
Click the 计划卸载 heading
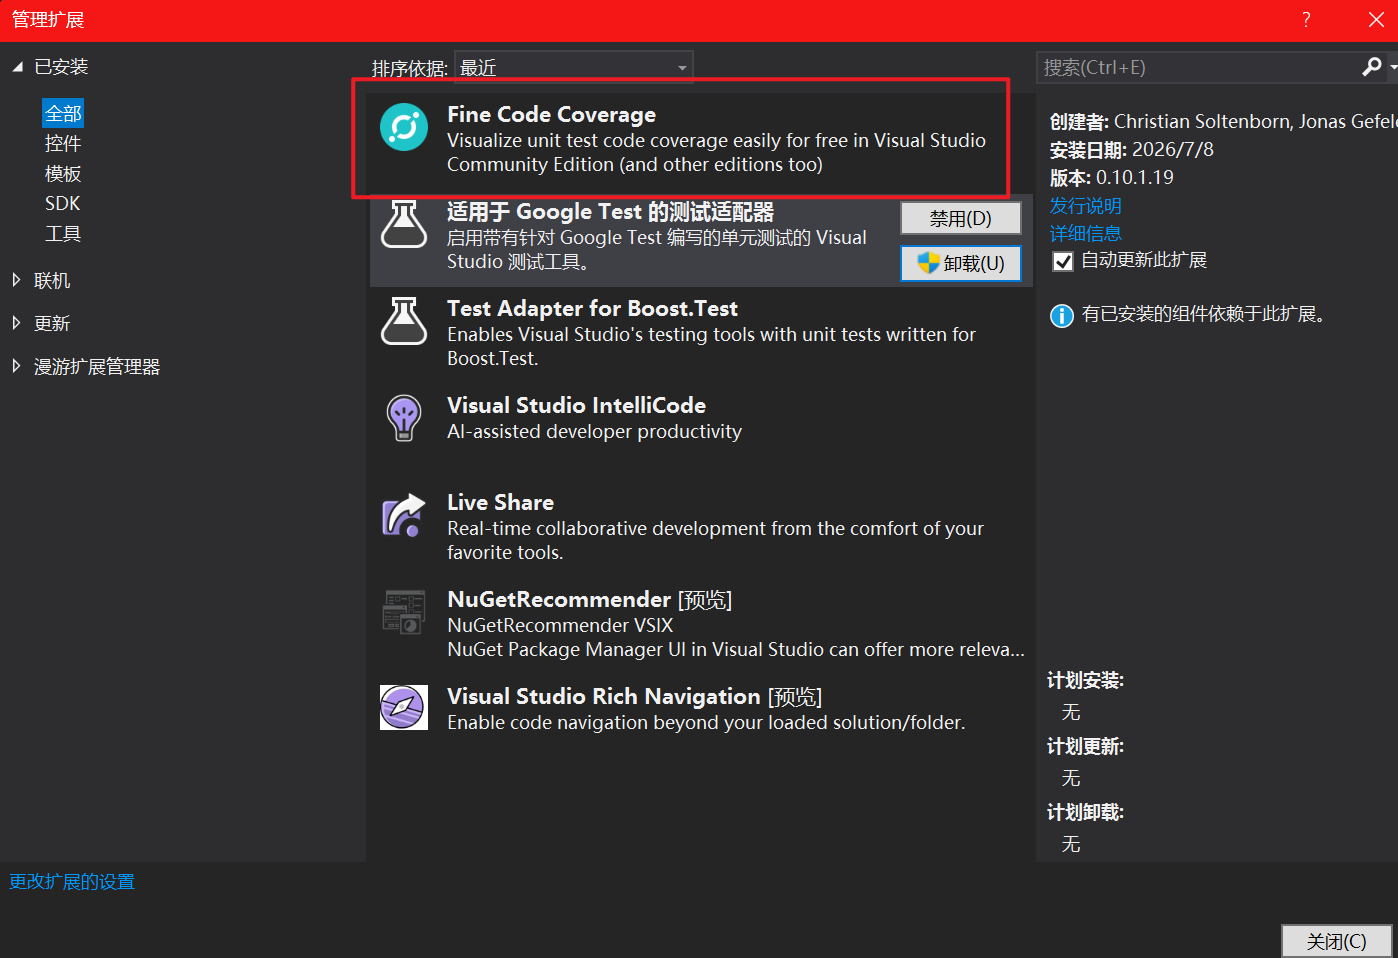[1085, 813]
